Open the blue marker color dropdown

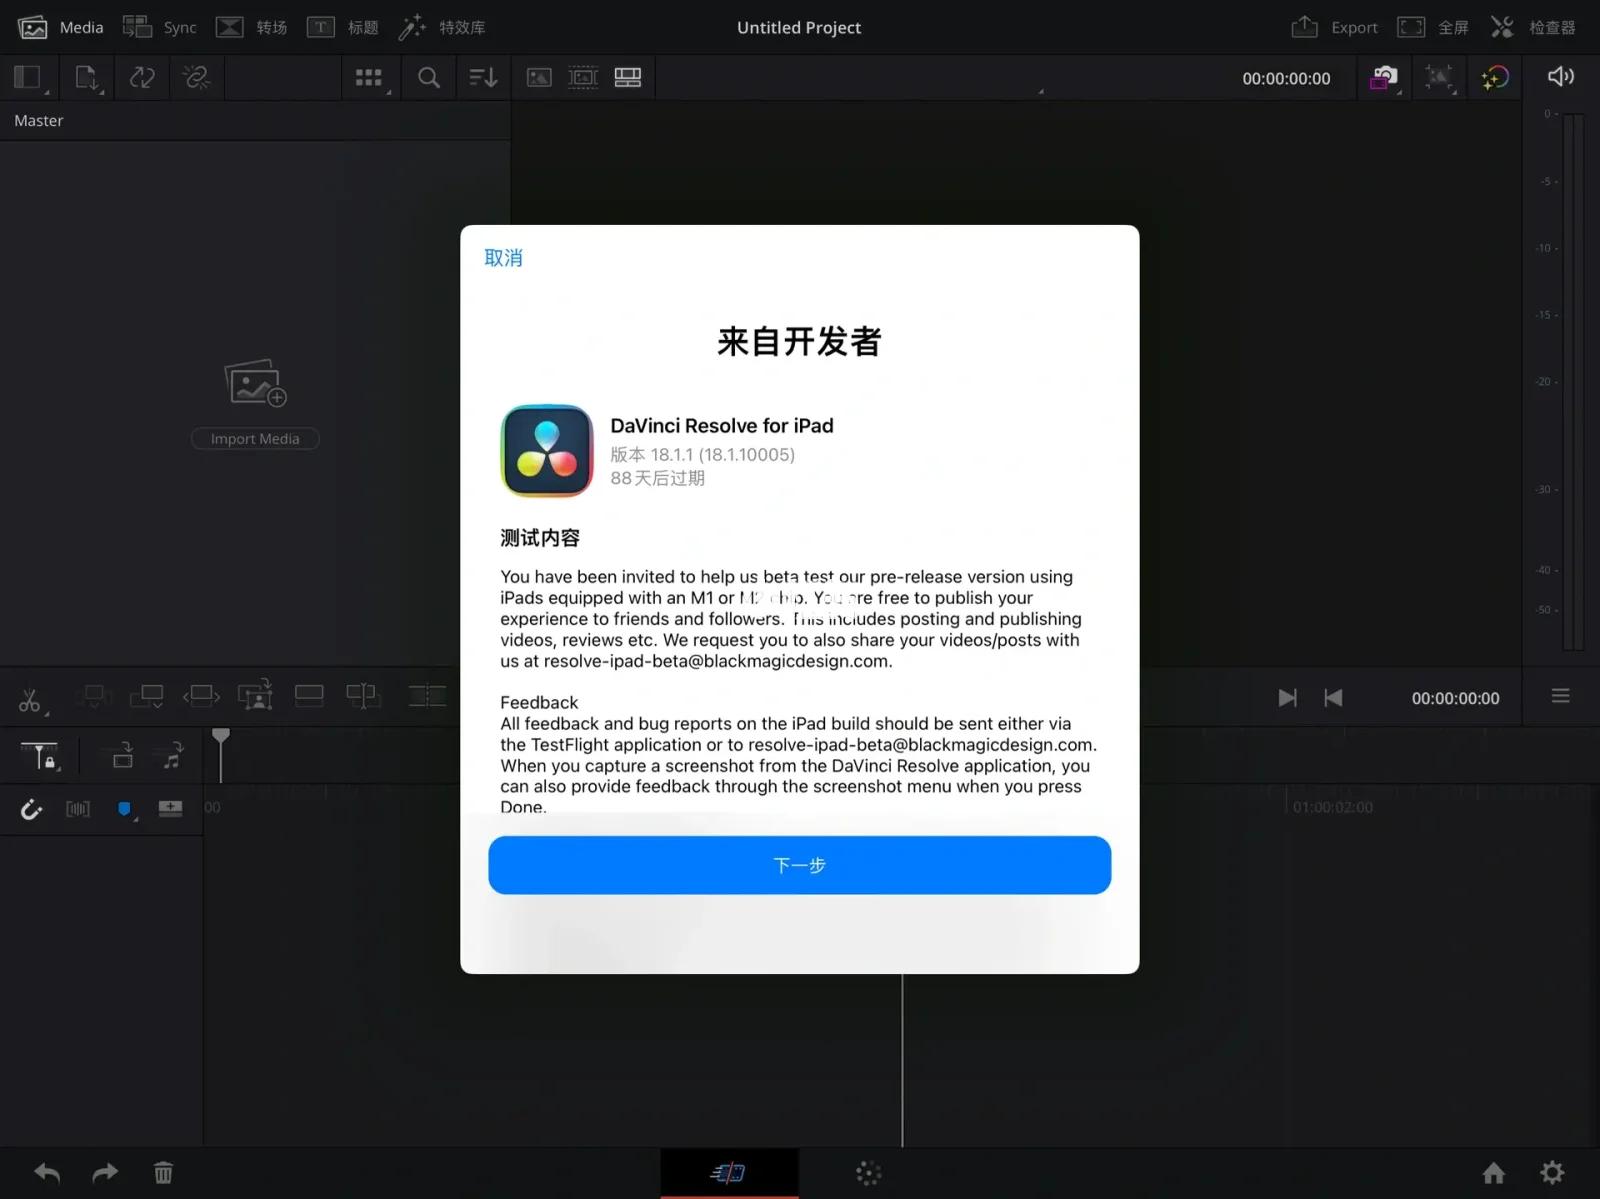tap(126, 810)
